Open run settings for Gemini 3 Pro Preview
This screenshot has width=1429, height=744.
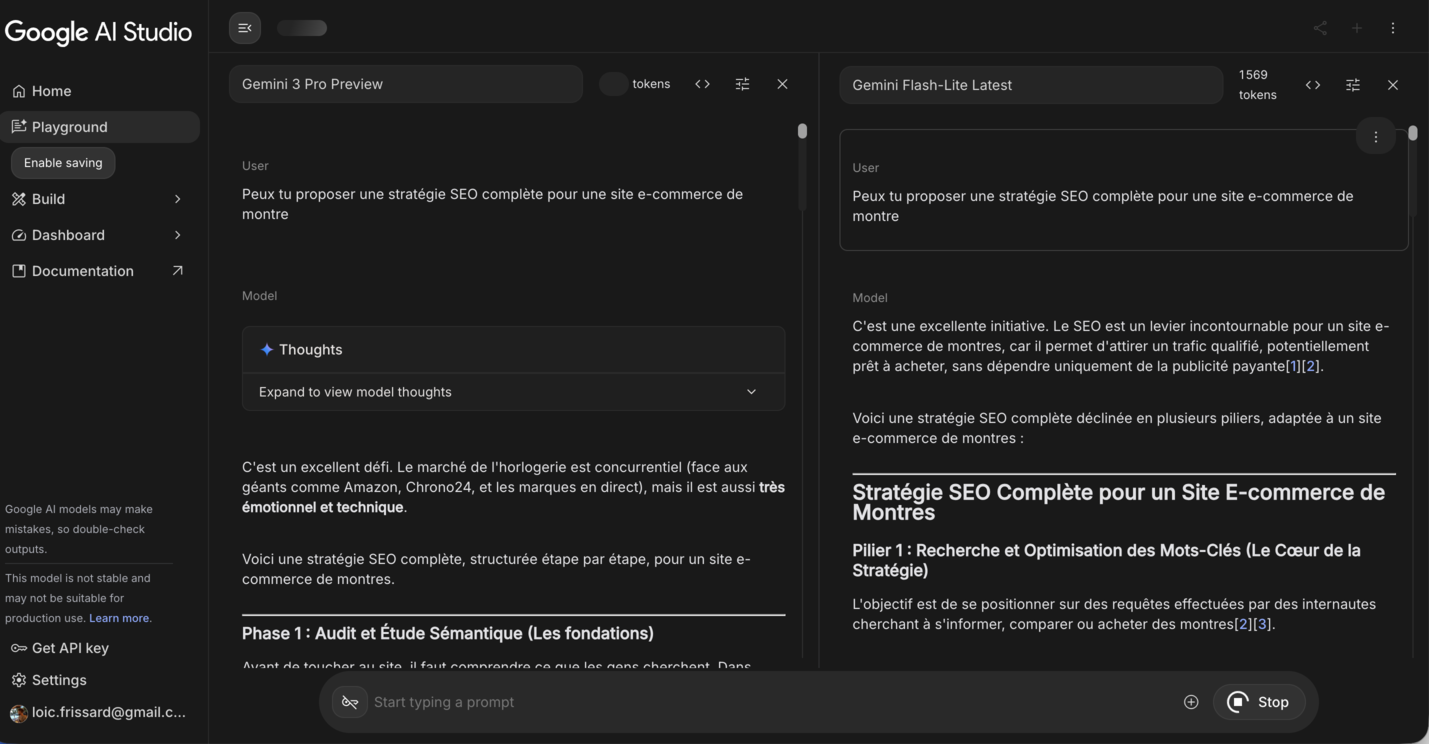[x=742, y=84]
